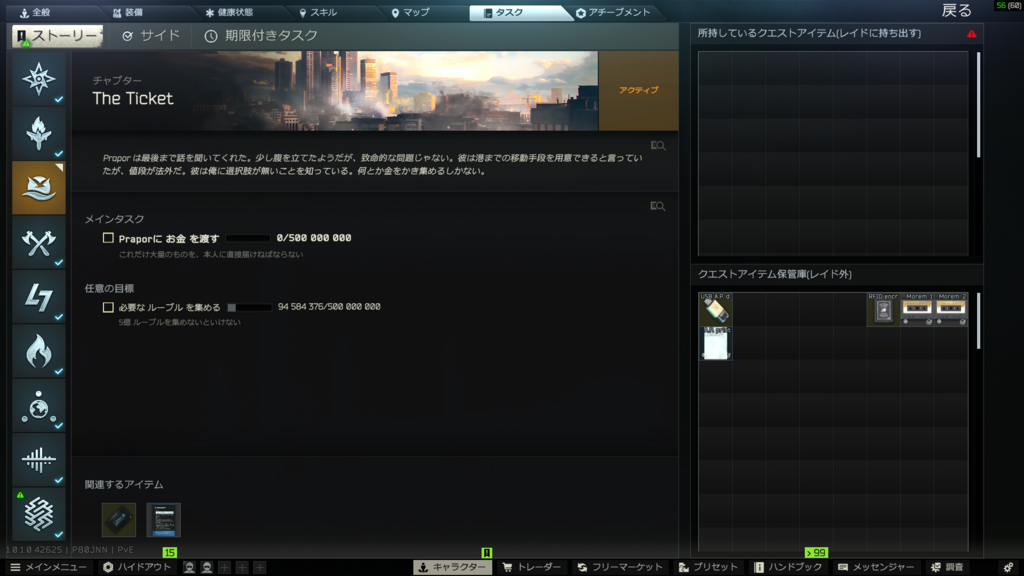Open the sound waveform chapter icon
Screen dimensions: 1024x576
pyautogui.click(x=39, y=459)
